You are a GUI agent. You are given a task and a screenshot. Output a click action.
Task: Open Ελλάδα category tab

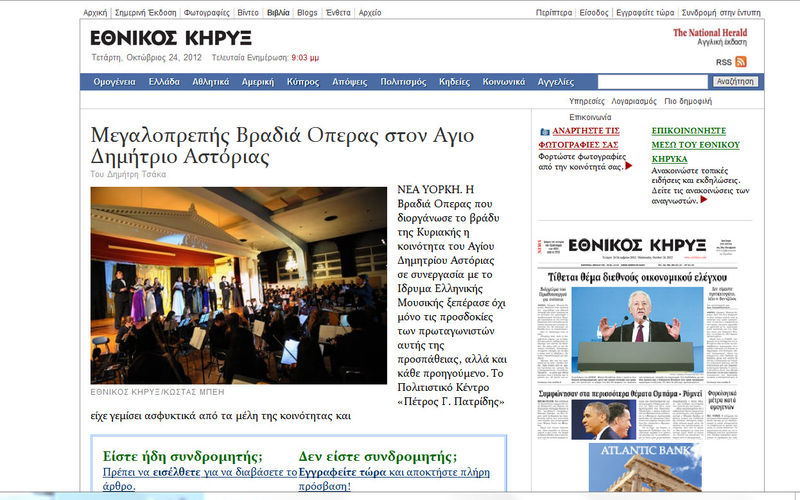(x=164, y=82)
